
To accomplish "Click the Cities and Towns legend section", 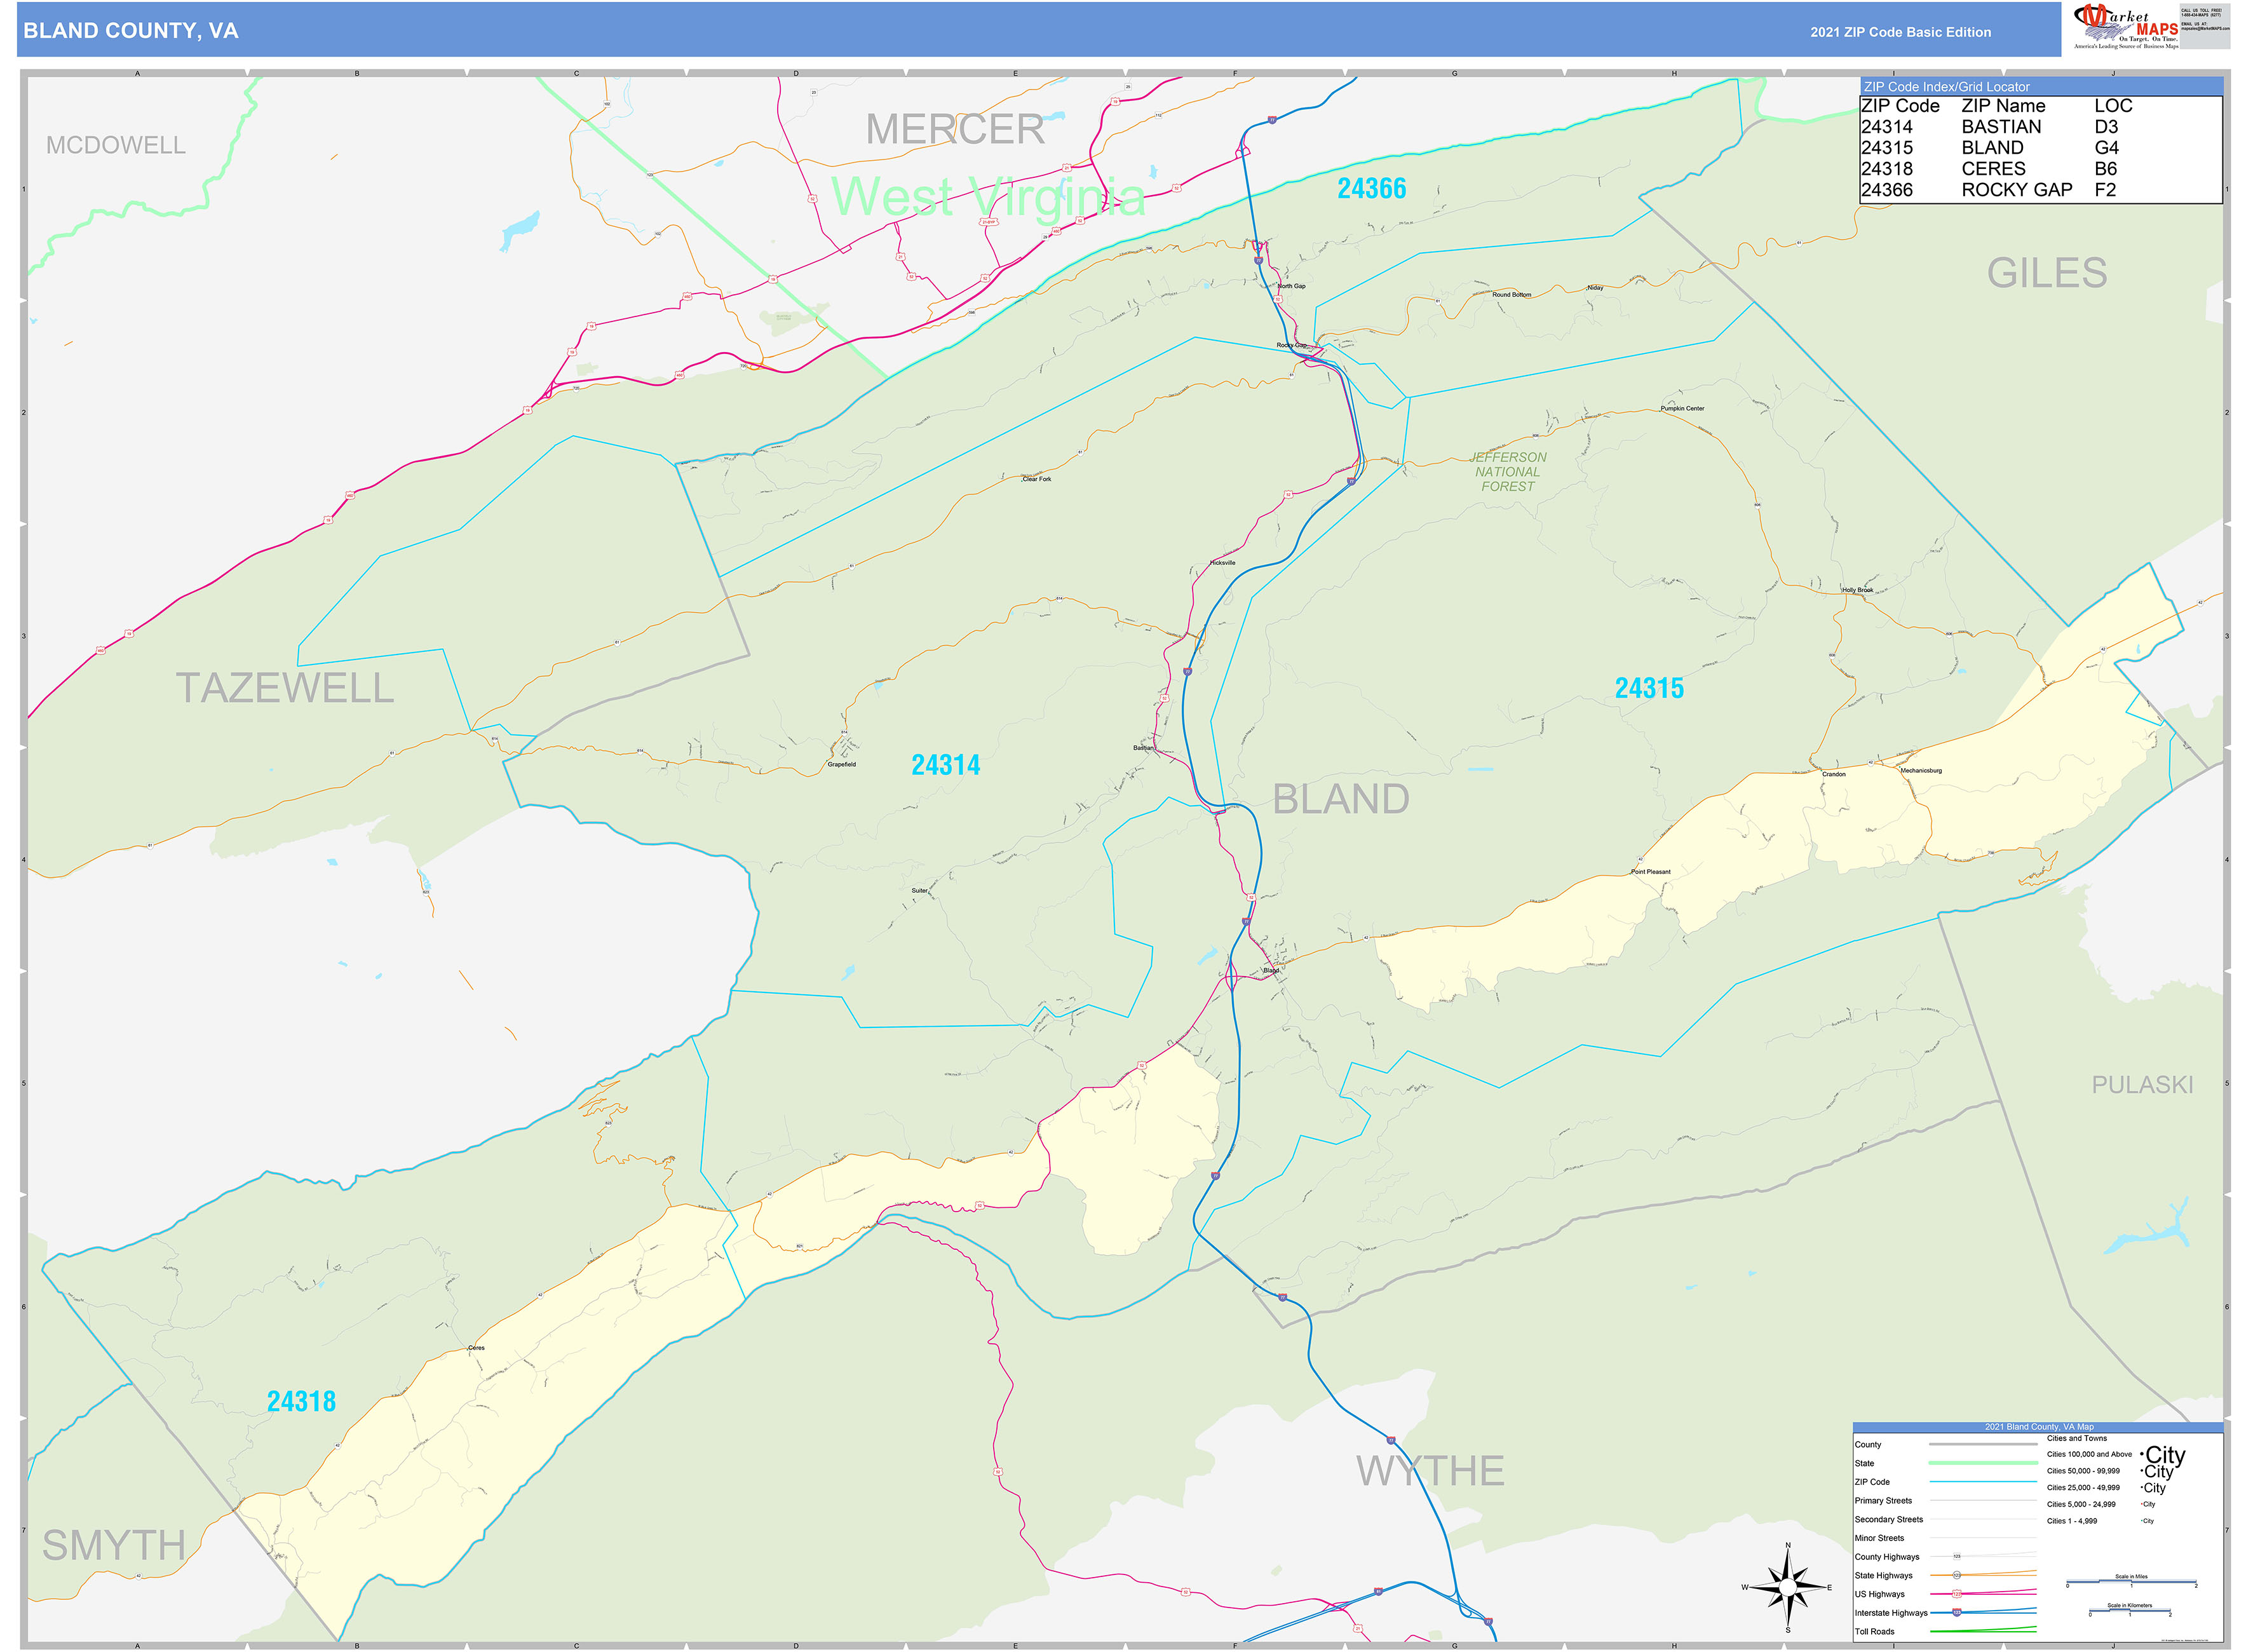I will click(2078, 1438).
